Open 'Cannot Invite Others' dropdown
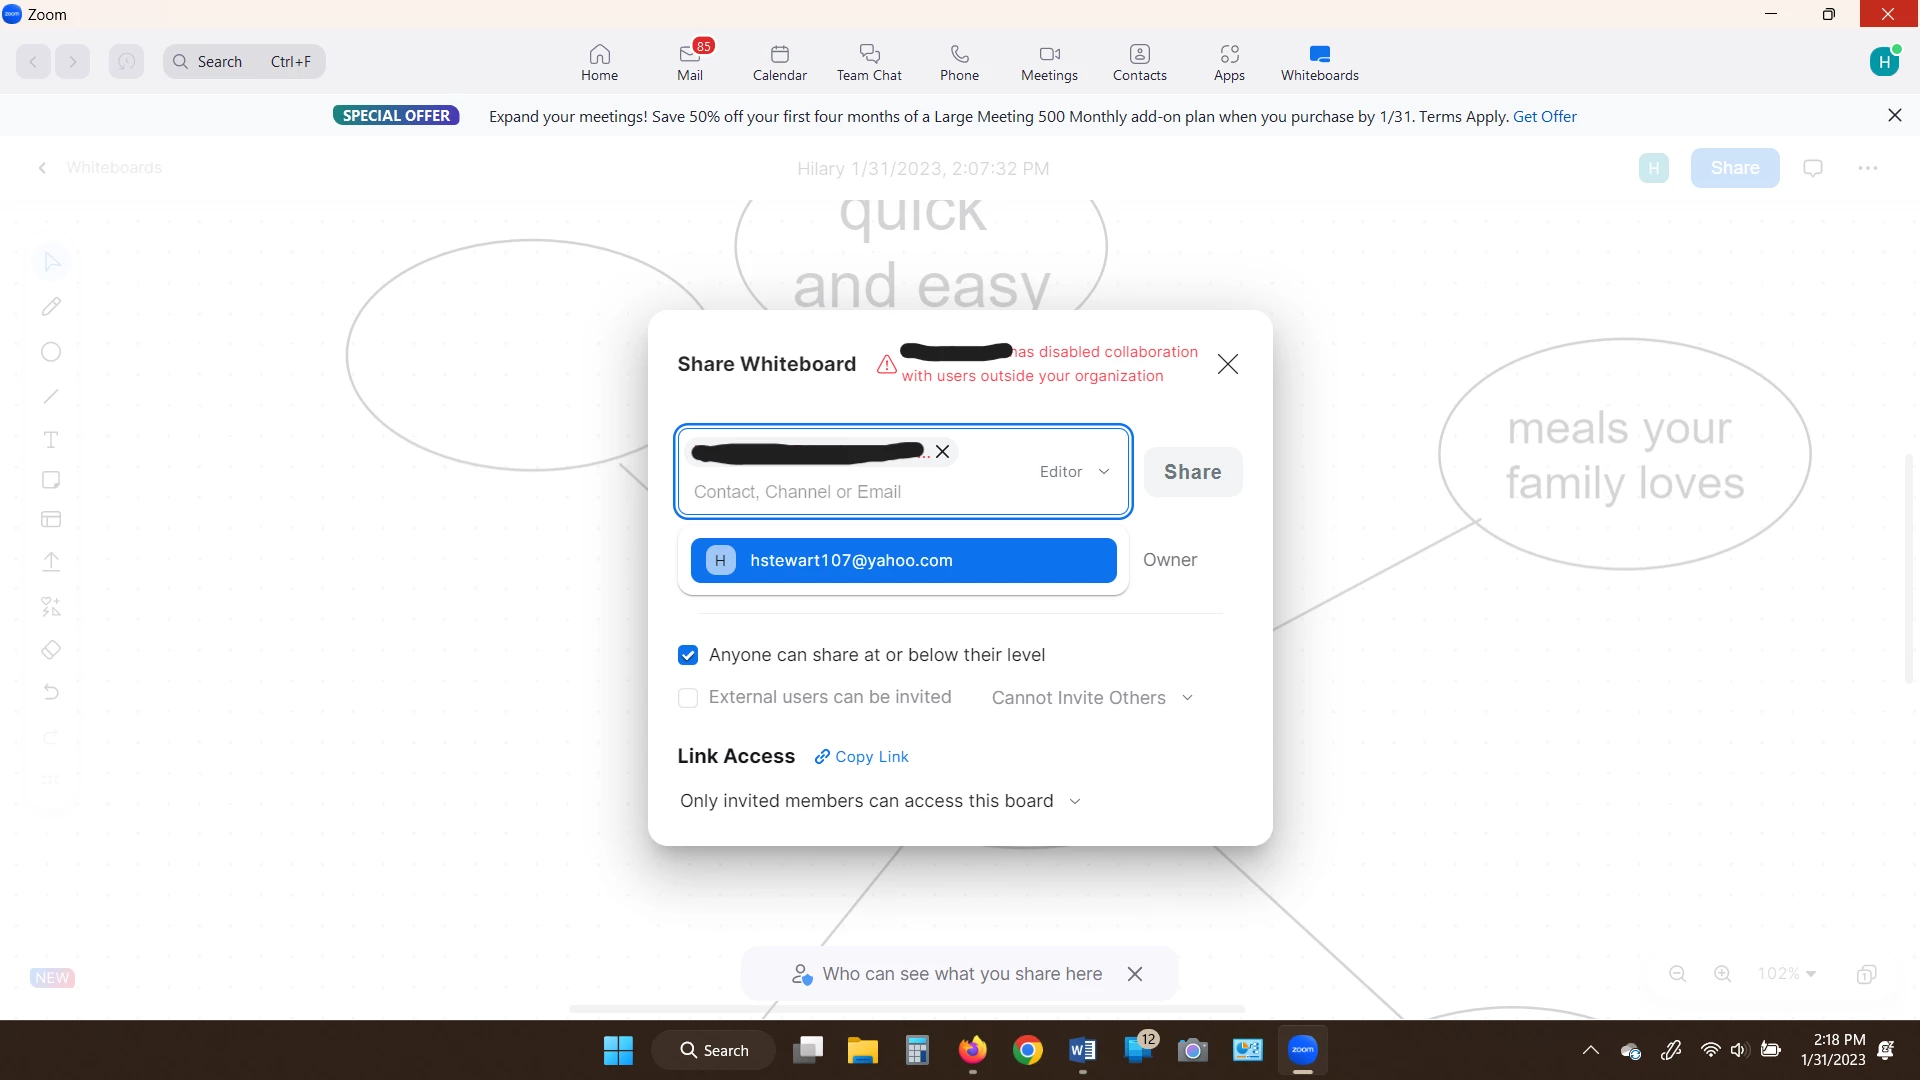 [1092, 698]
